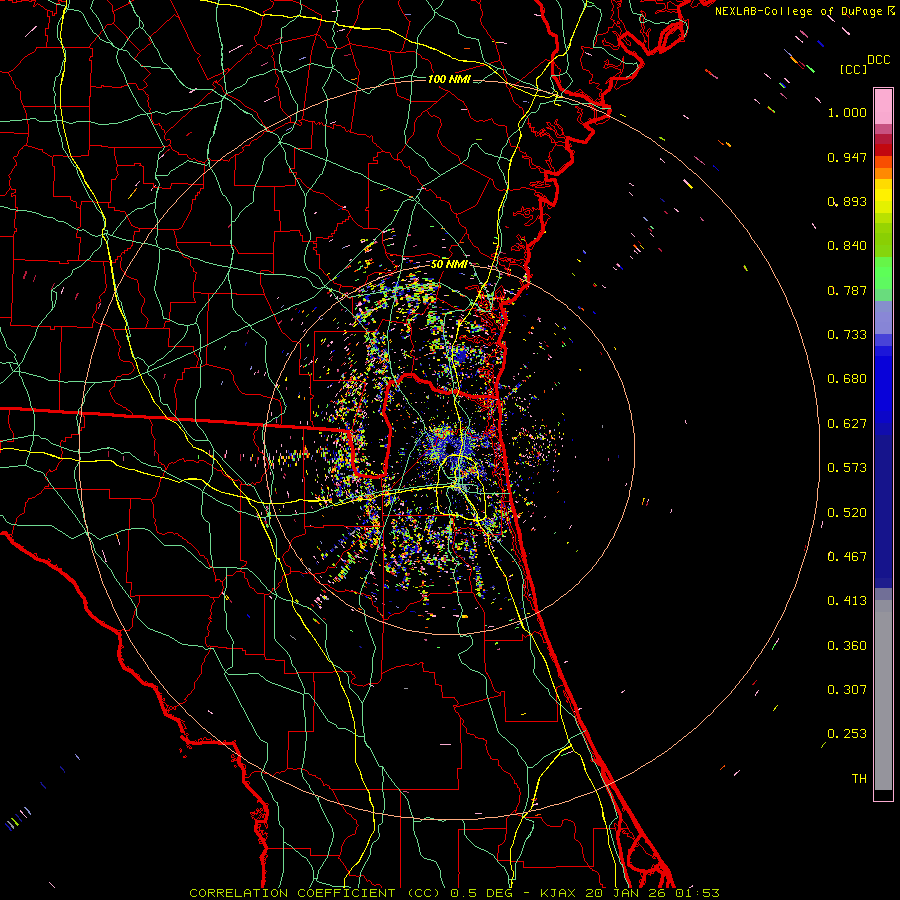Click the 0.413 legend value

[847, 601]
